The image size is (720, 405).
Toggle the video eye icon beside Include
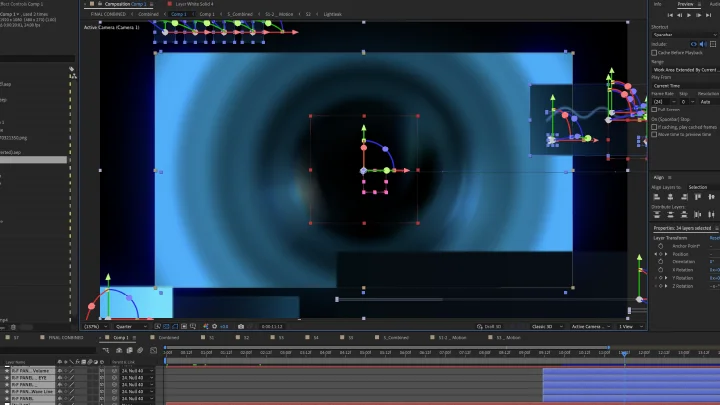(x=694, y=44)
